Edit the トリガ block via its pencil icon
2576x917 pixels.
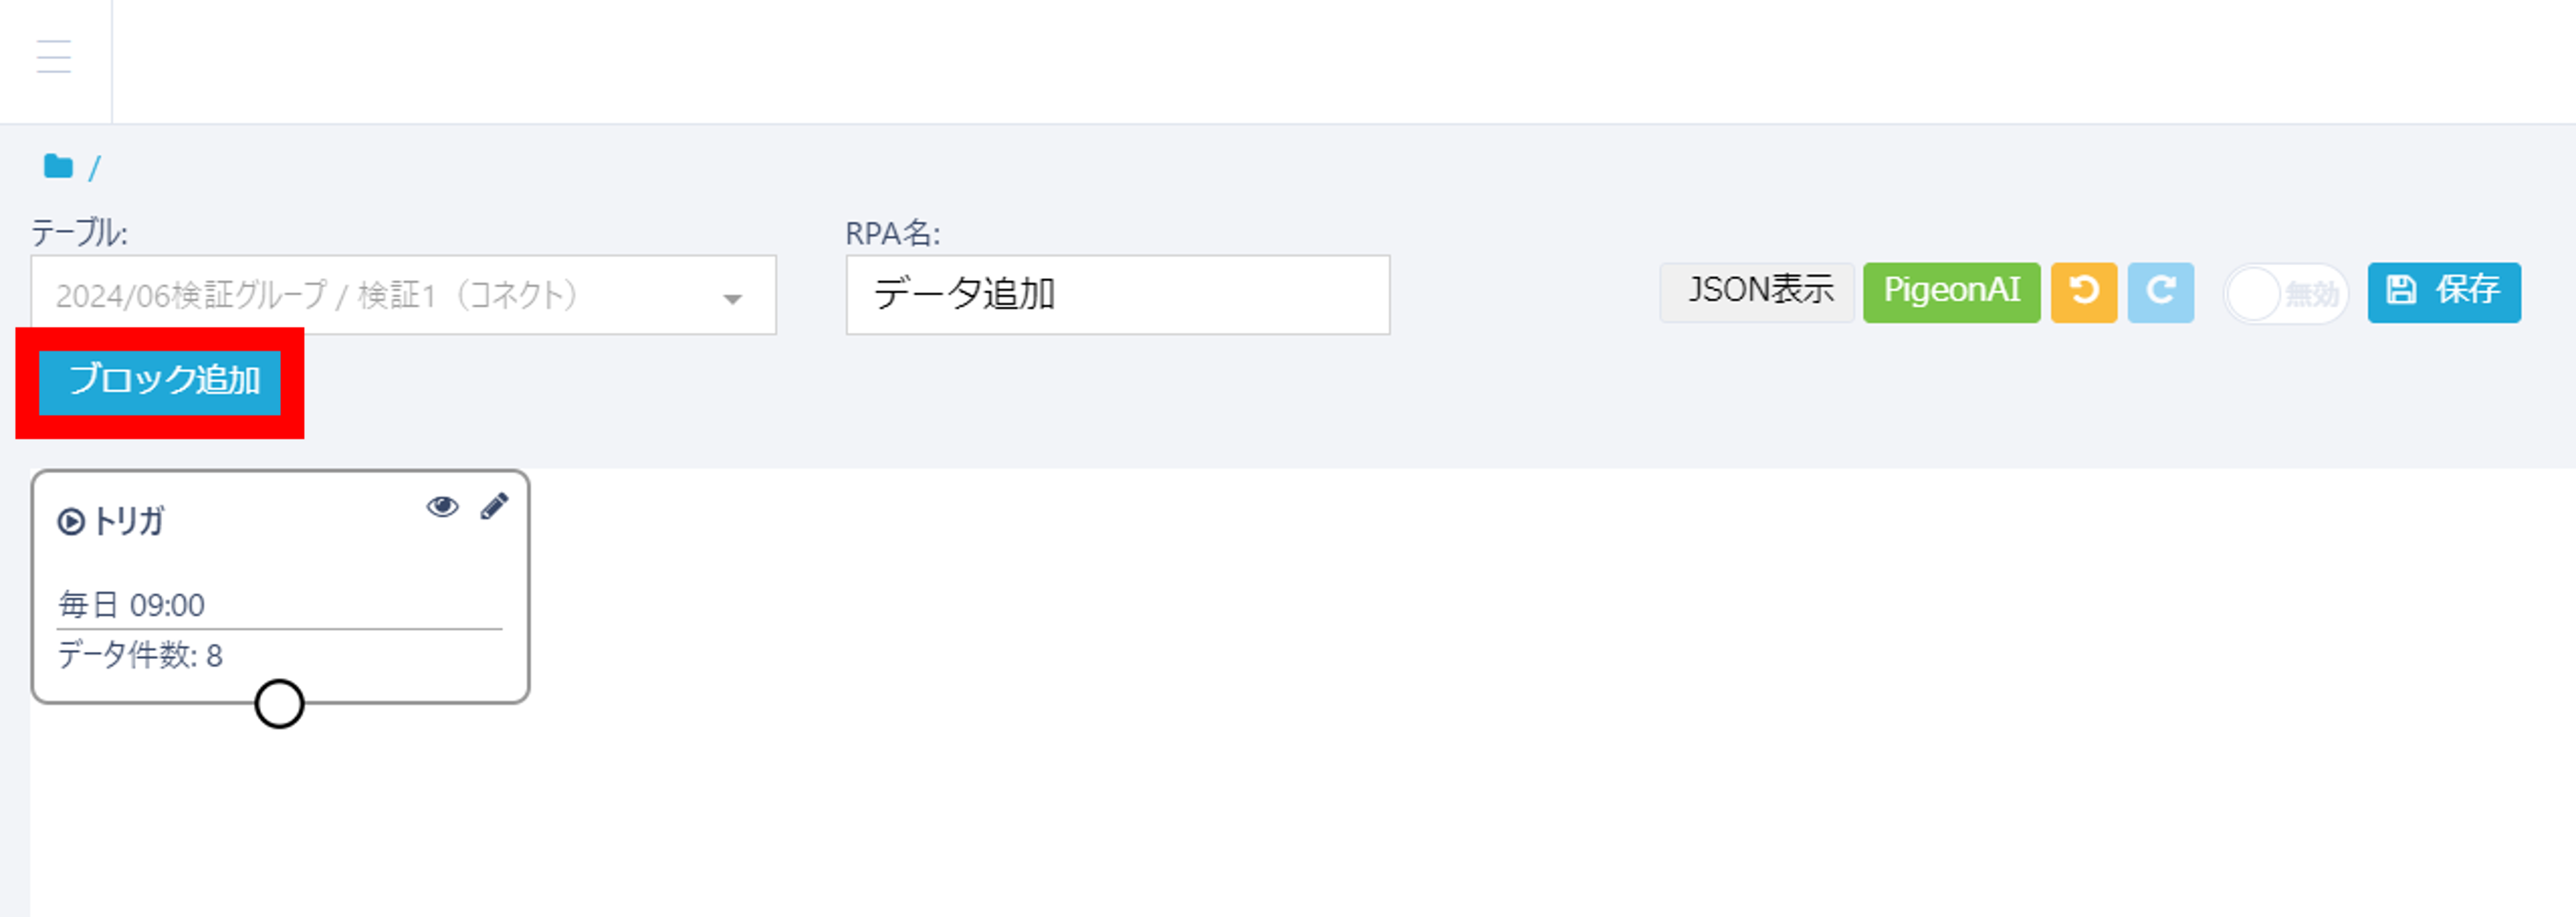pyautogui.click(x=493, y=508)
